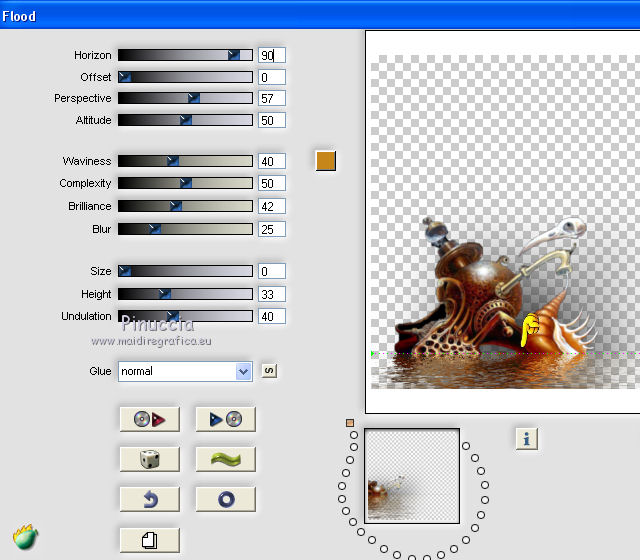Screen dimensions: 640x560
Task: Focus the Undulation value field showing 40
Action: pyautogui.click(x=272, y=316)
